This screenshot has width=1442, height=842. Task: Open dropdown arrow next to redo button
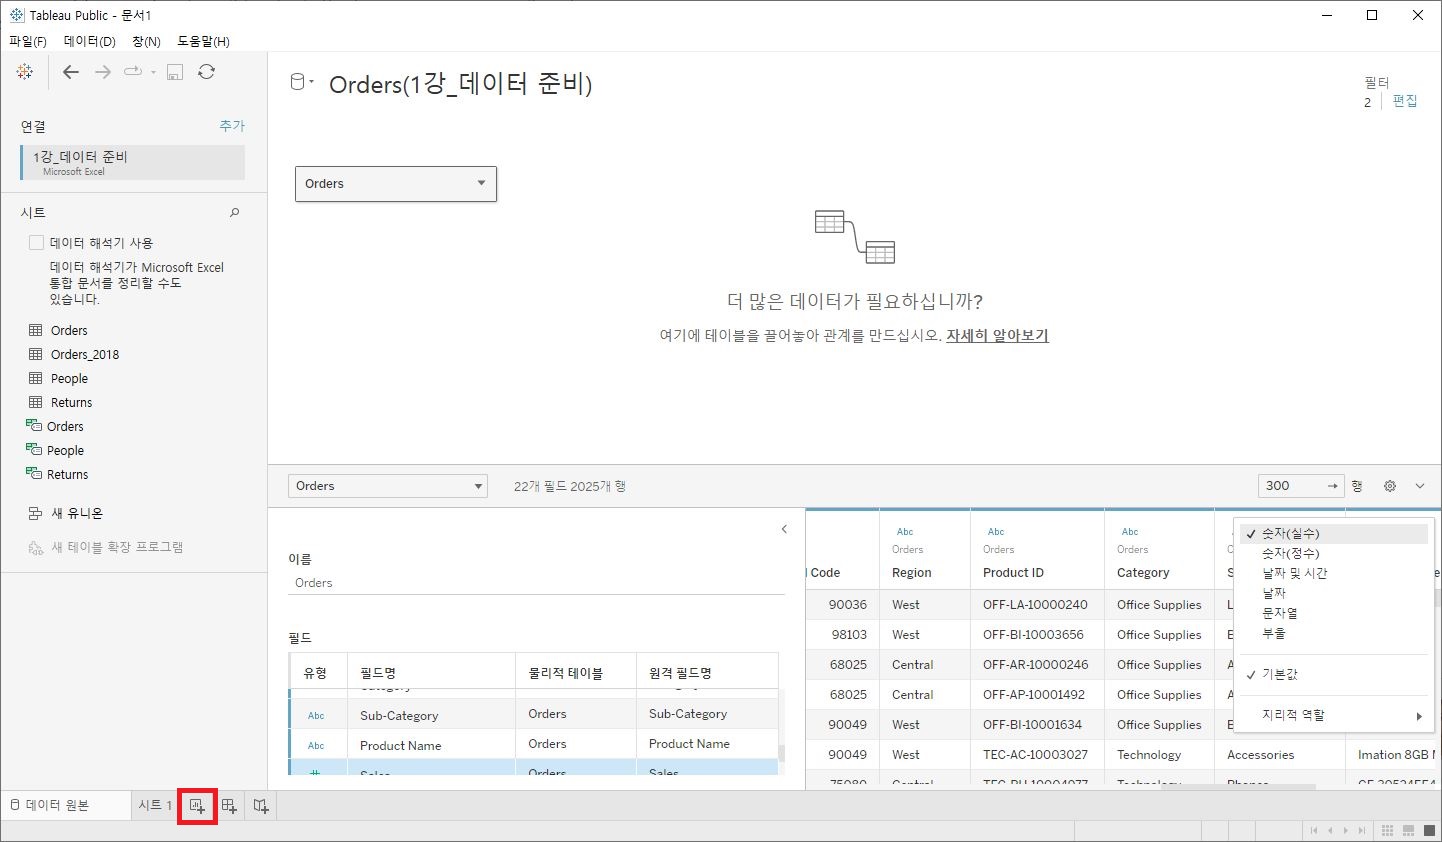pyautogui.click(x=153, y=72)
